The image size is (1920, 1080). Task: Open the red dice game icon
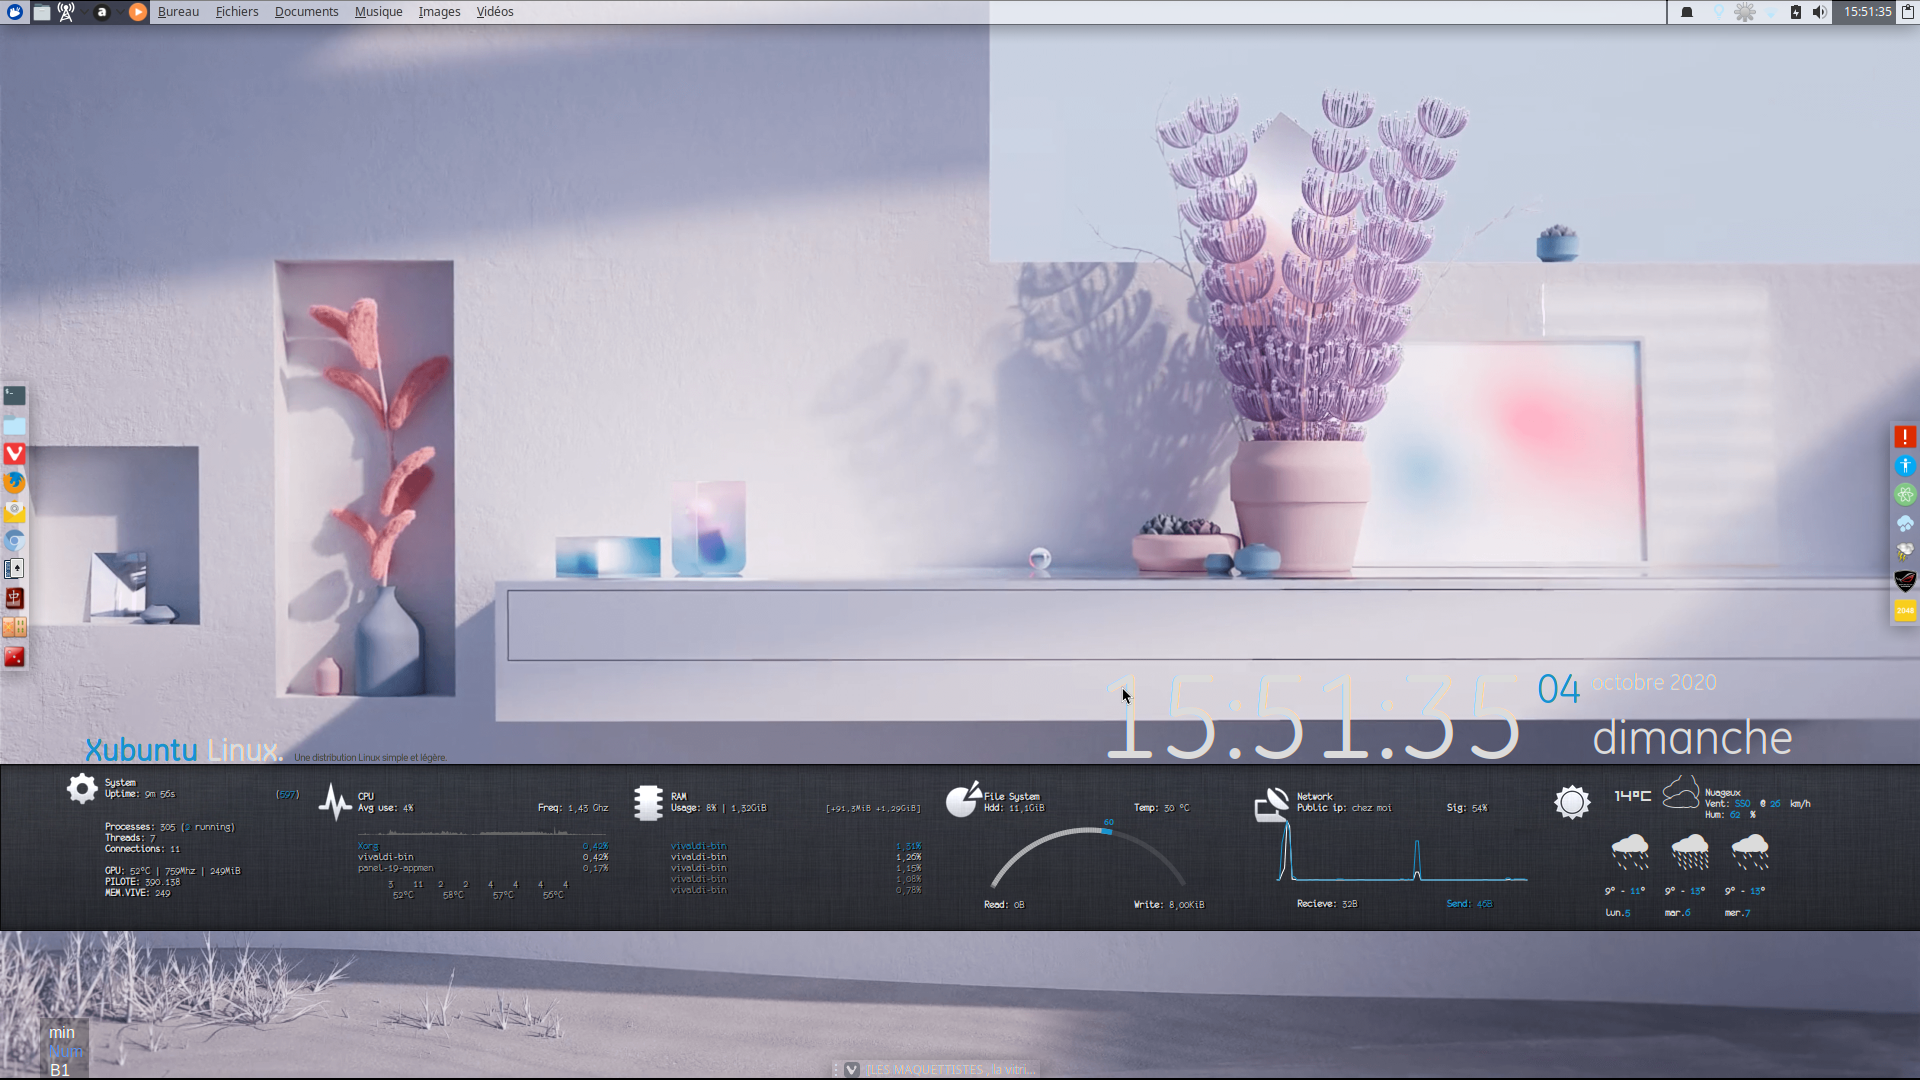(x=14, y=656)
